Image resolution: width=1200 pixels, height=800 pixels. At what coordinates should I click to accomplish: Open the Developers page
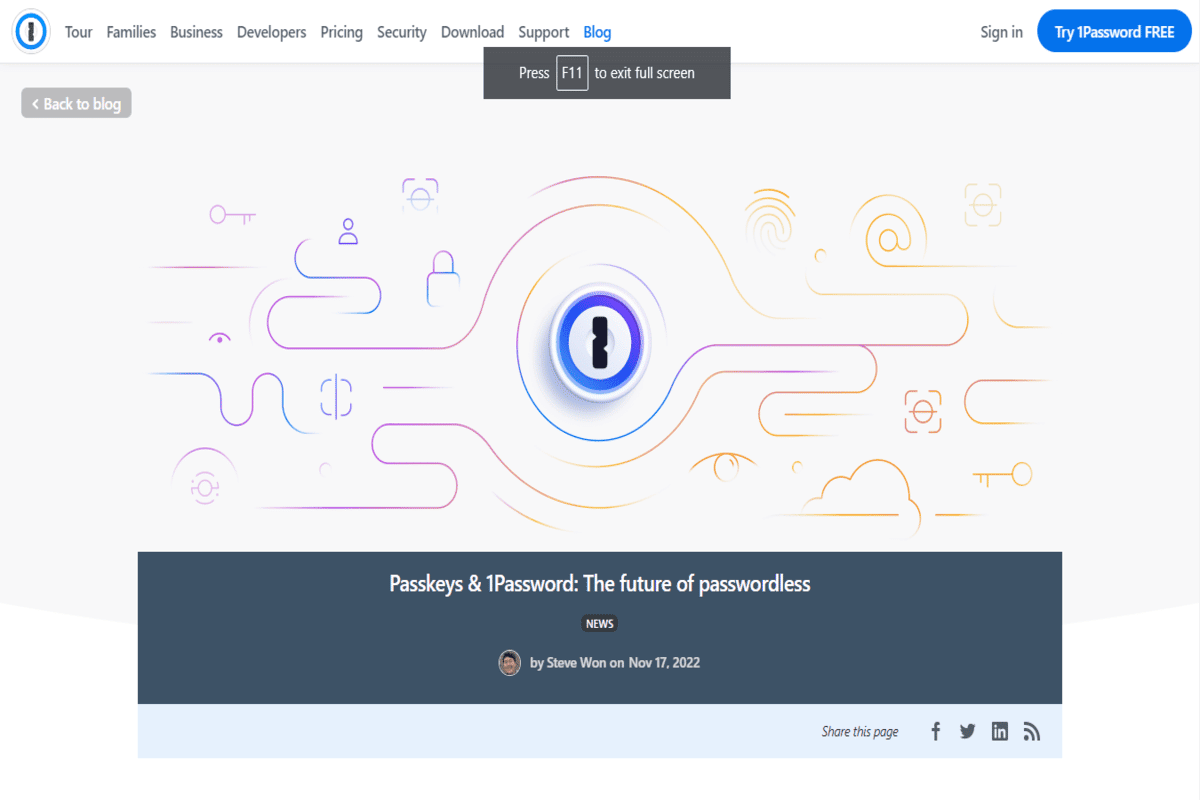click(x=271, y=32)
